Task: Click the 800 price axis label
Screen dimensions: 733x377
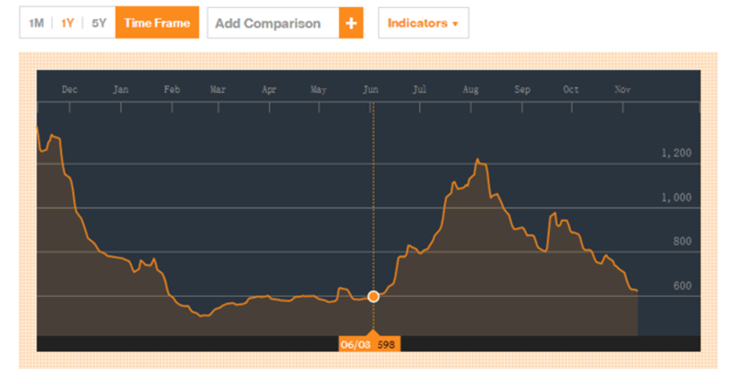Action: coord(683,241)
